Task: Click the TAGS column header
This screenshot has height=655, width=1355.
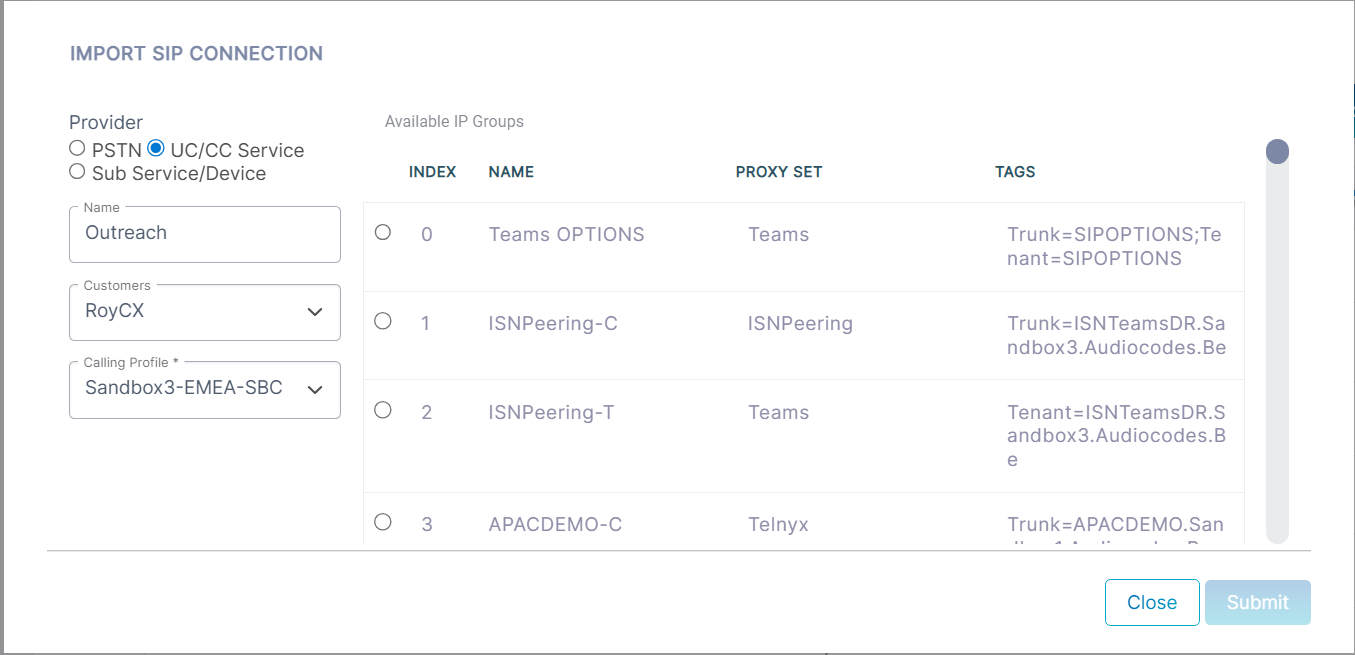Action: pos(1015,172)
